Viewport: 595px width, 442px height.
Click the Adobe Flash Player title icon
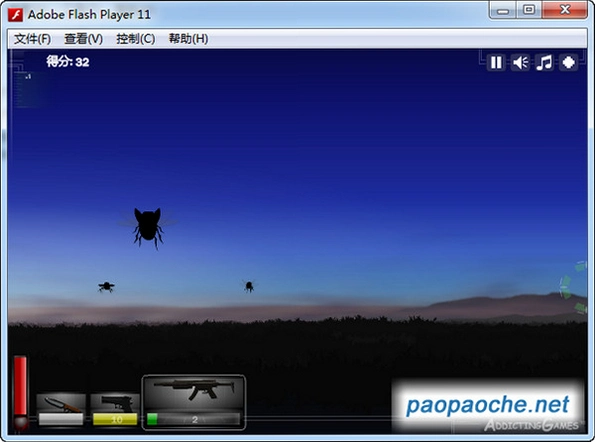point(16,15)
